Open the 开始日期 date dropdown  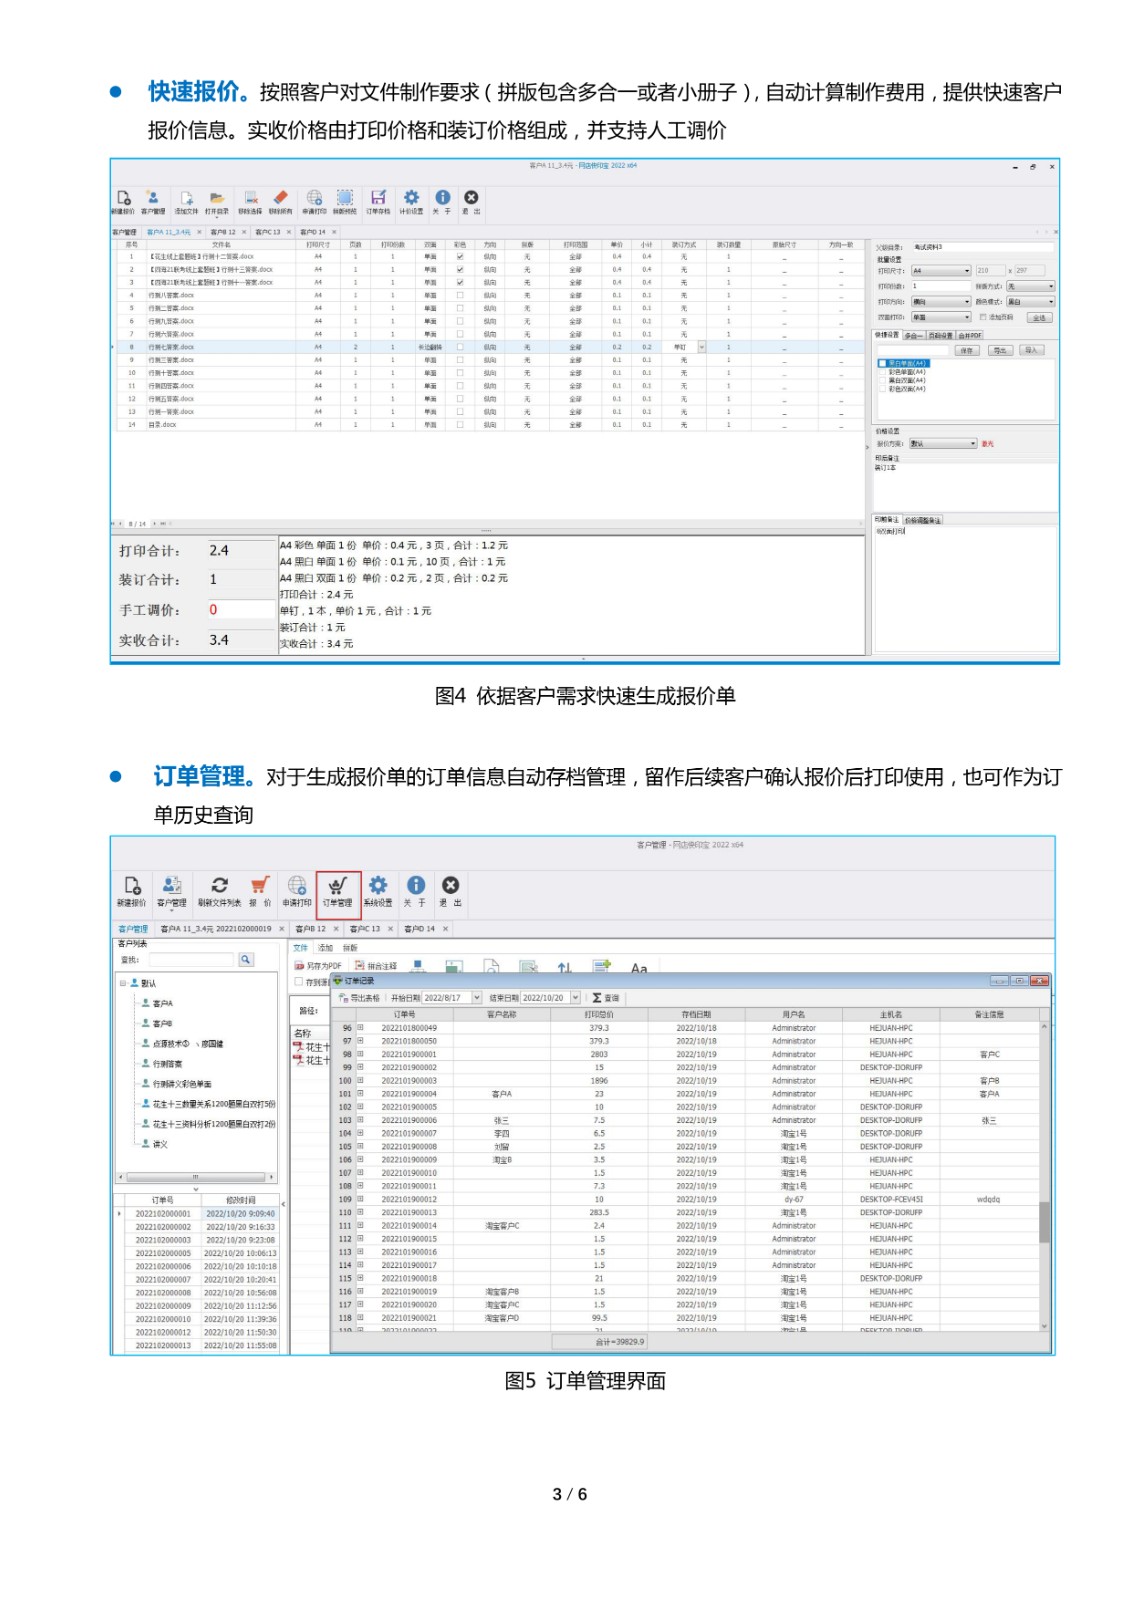coord(477,998)
